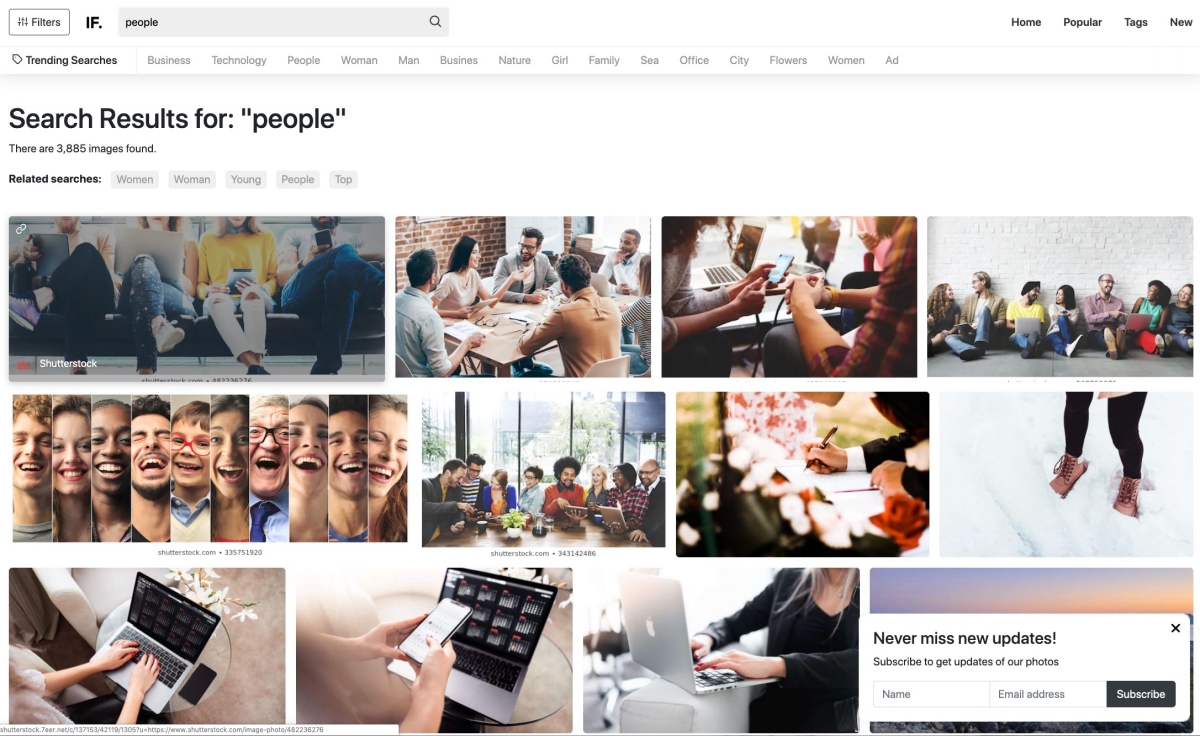Click the Trending Searches tag icon
Viewport: 1200px width, 736px height.
[x=17, y=60]
